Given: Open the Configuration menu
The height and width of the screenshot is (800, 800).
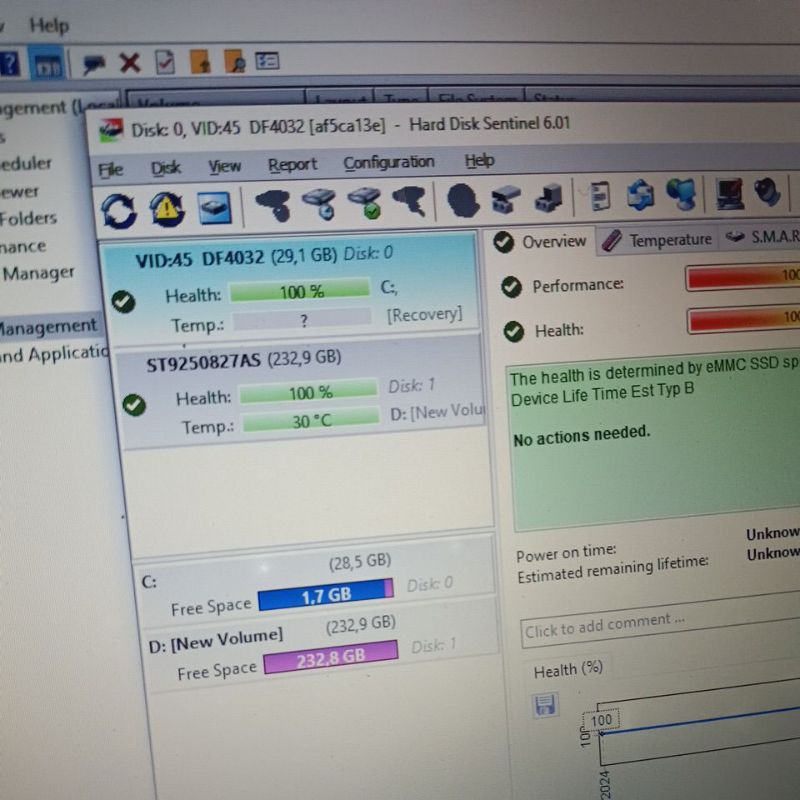Looking at the screenshot, I should (x=389, y=162).
